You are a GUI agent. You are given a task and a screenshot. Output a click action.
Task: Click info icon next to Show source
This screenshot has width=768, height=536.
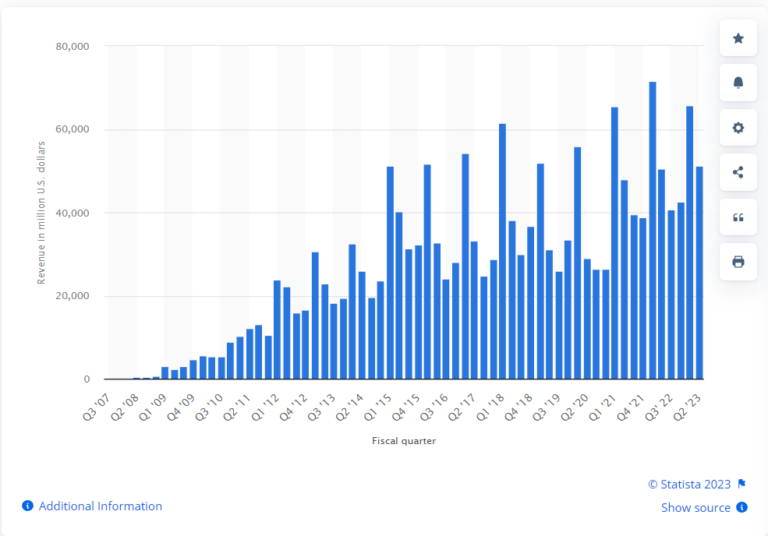point(742,507)
